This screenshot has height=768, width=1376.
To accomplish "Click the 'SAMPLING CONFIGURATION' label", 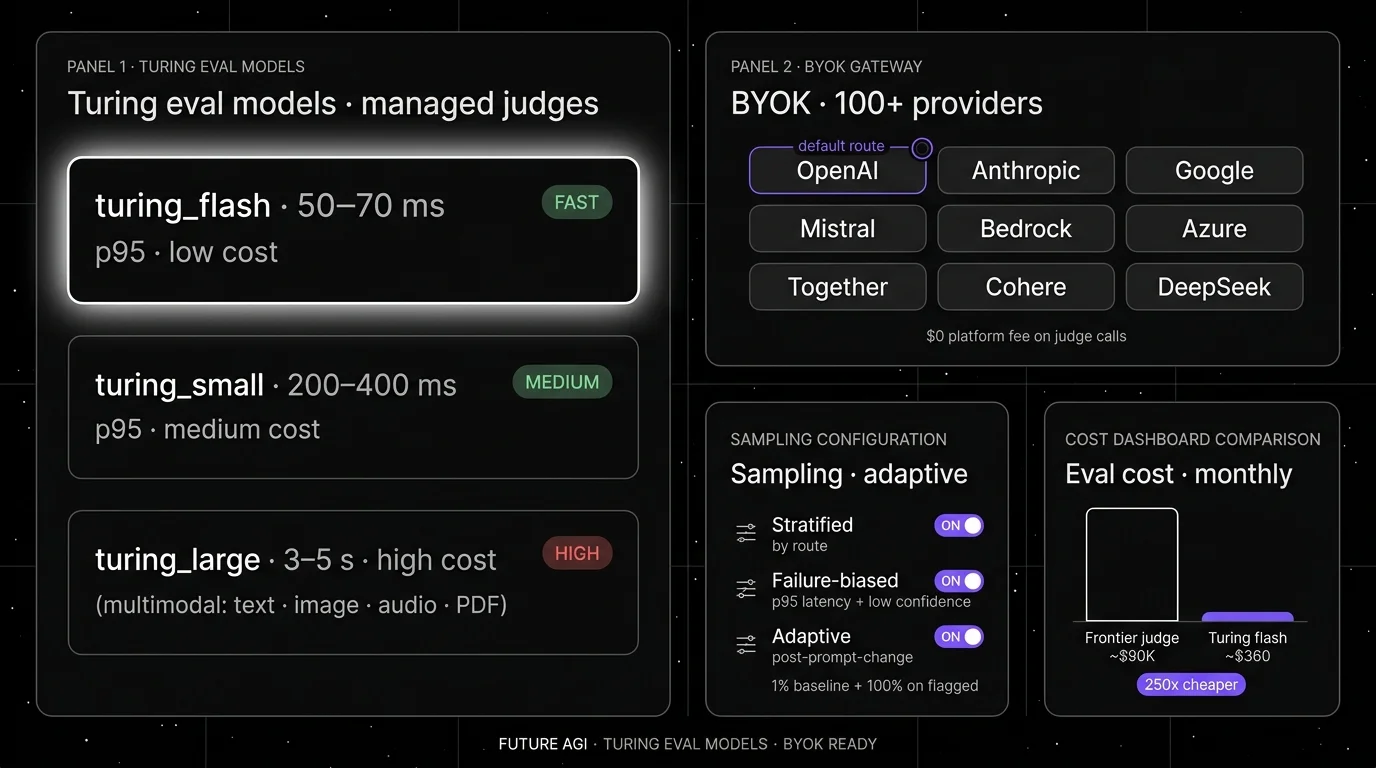I will 839,440.
